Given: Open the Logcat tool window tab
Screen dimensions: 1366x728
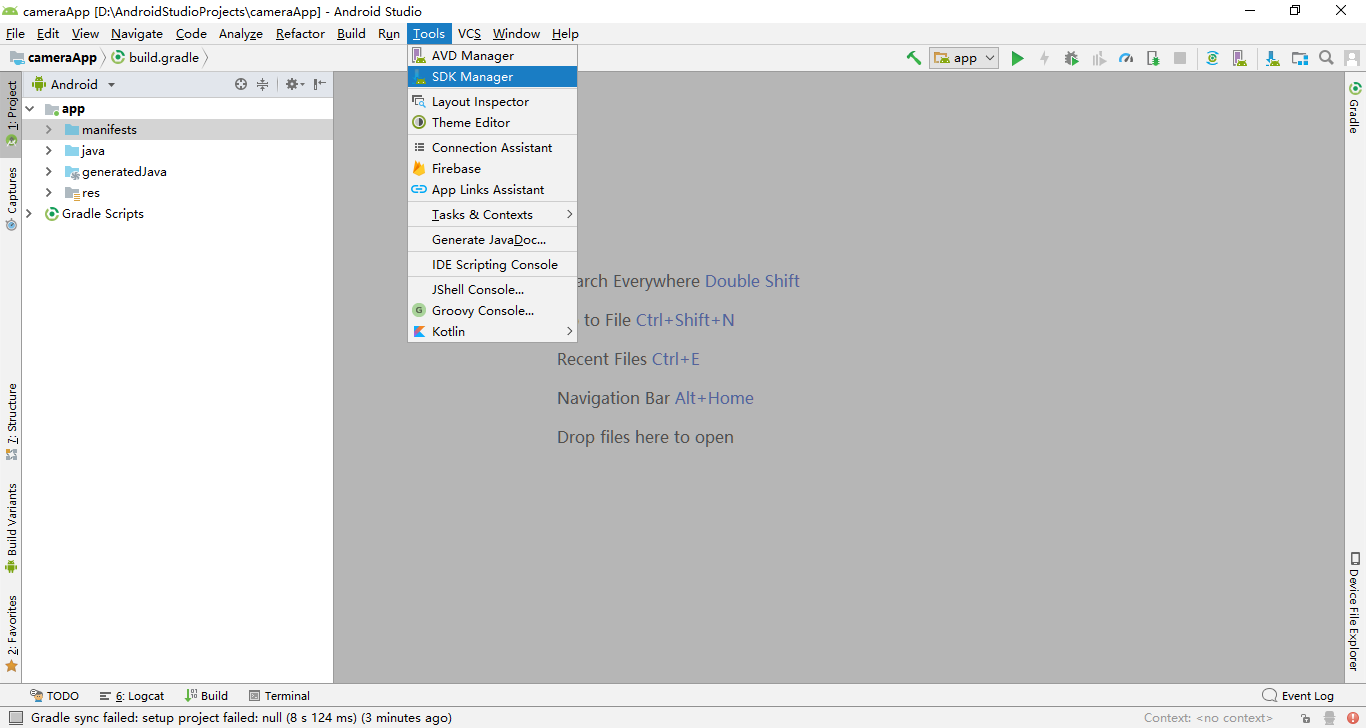Looking at the screenshot, I should click(x=132, y=696).
